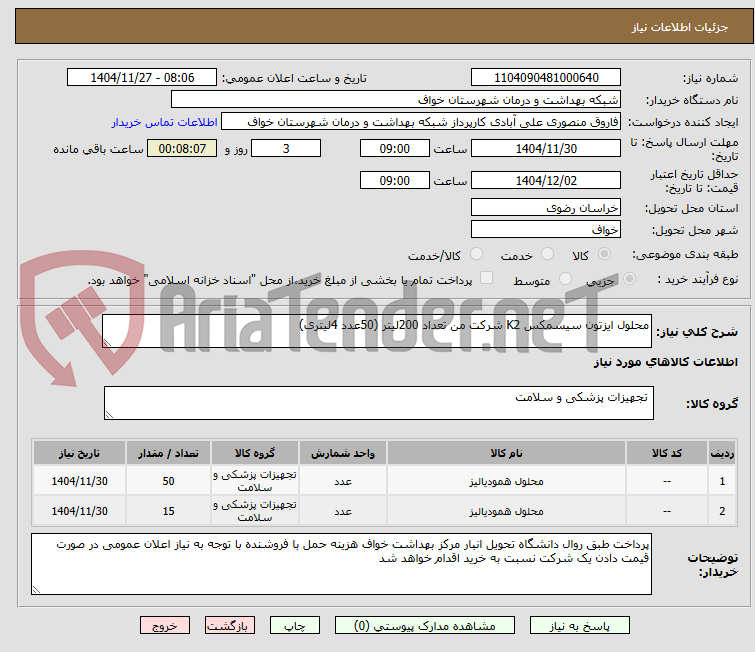Click محلول همودیالیز in row 2

click(506, 511)
